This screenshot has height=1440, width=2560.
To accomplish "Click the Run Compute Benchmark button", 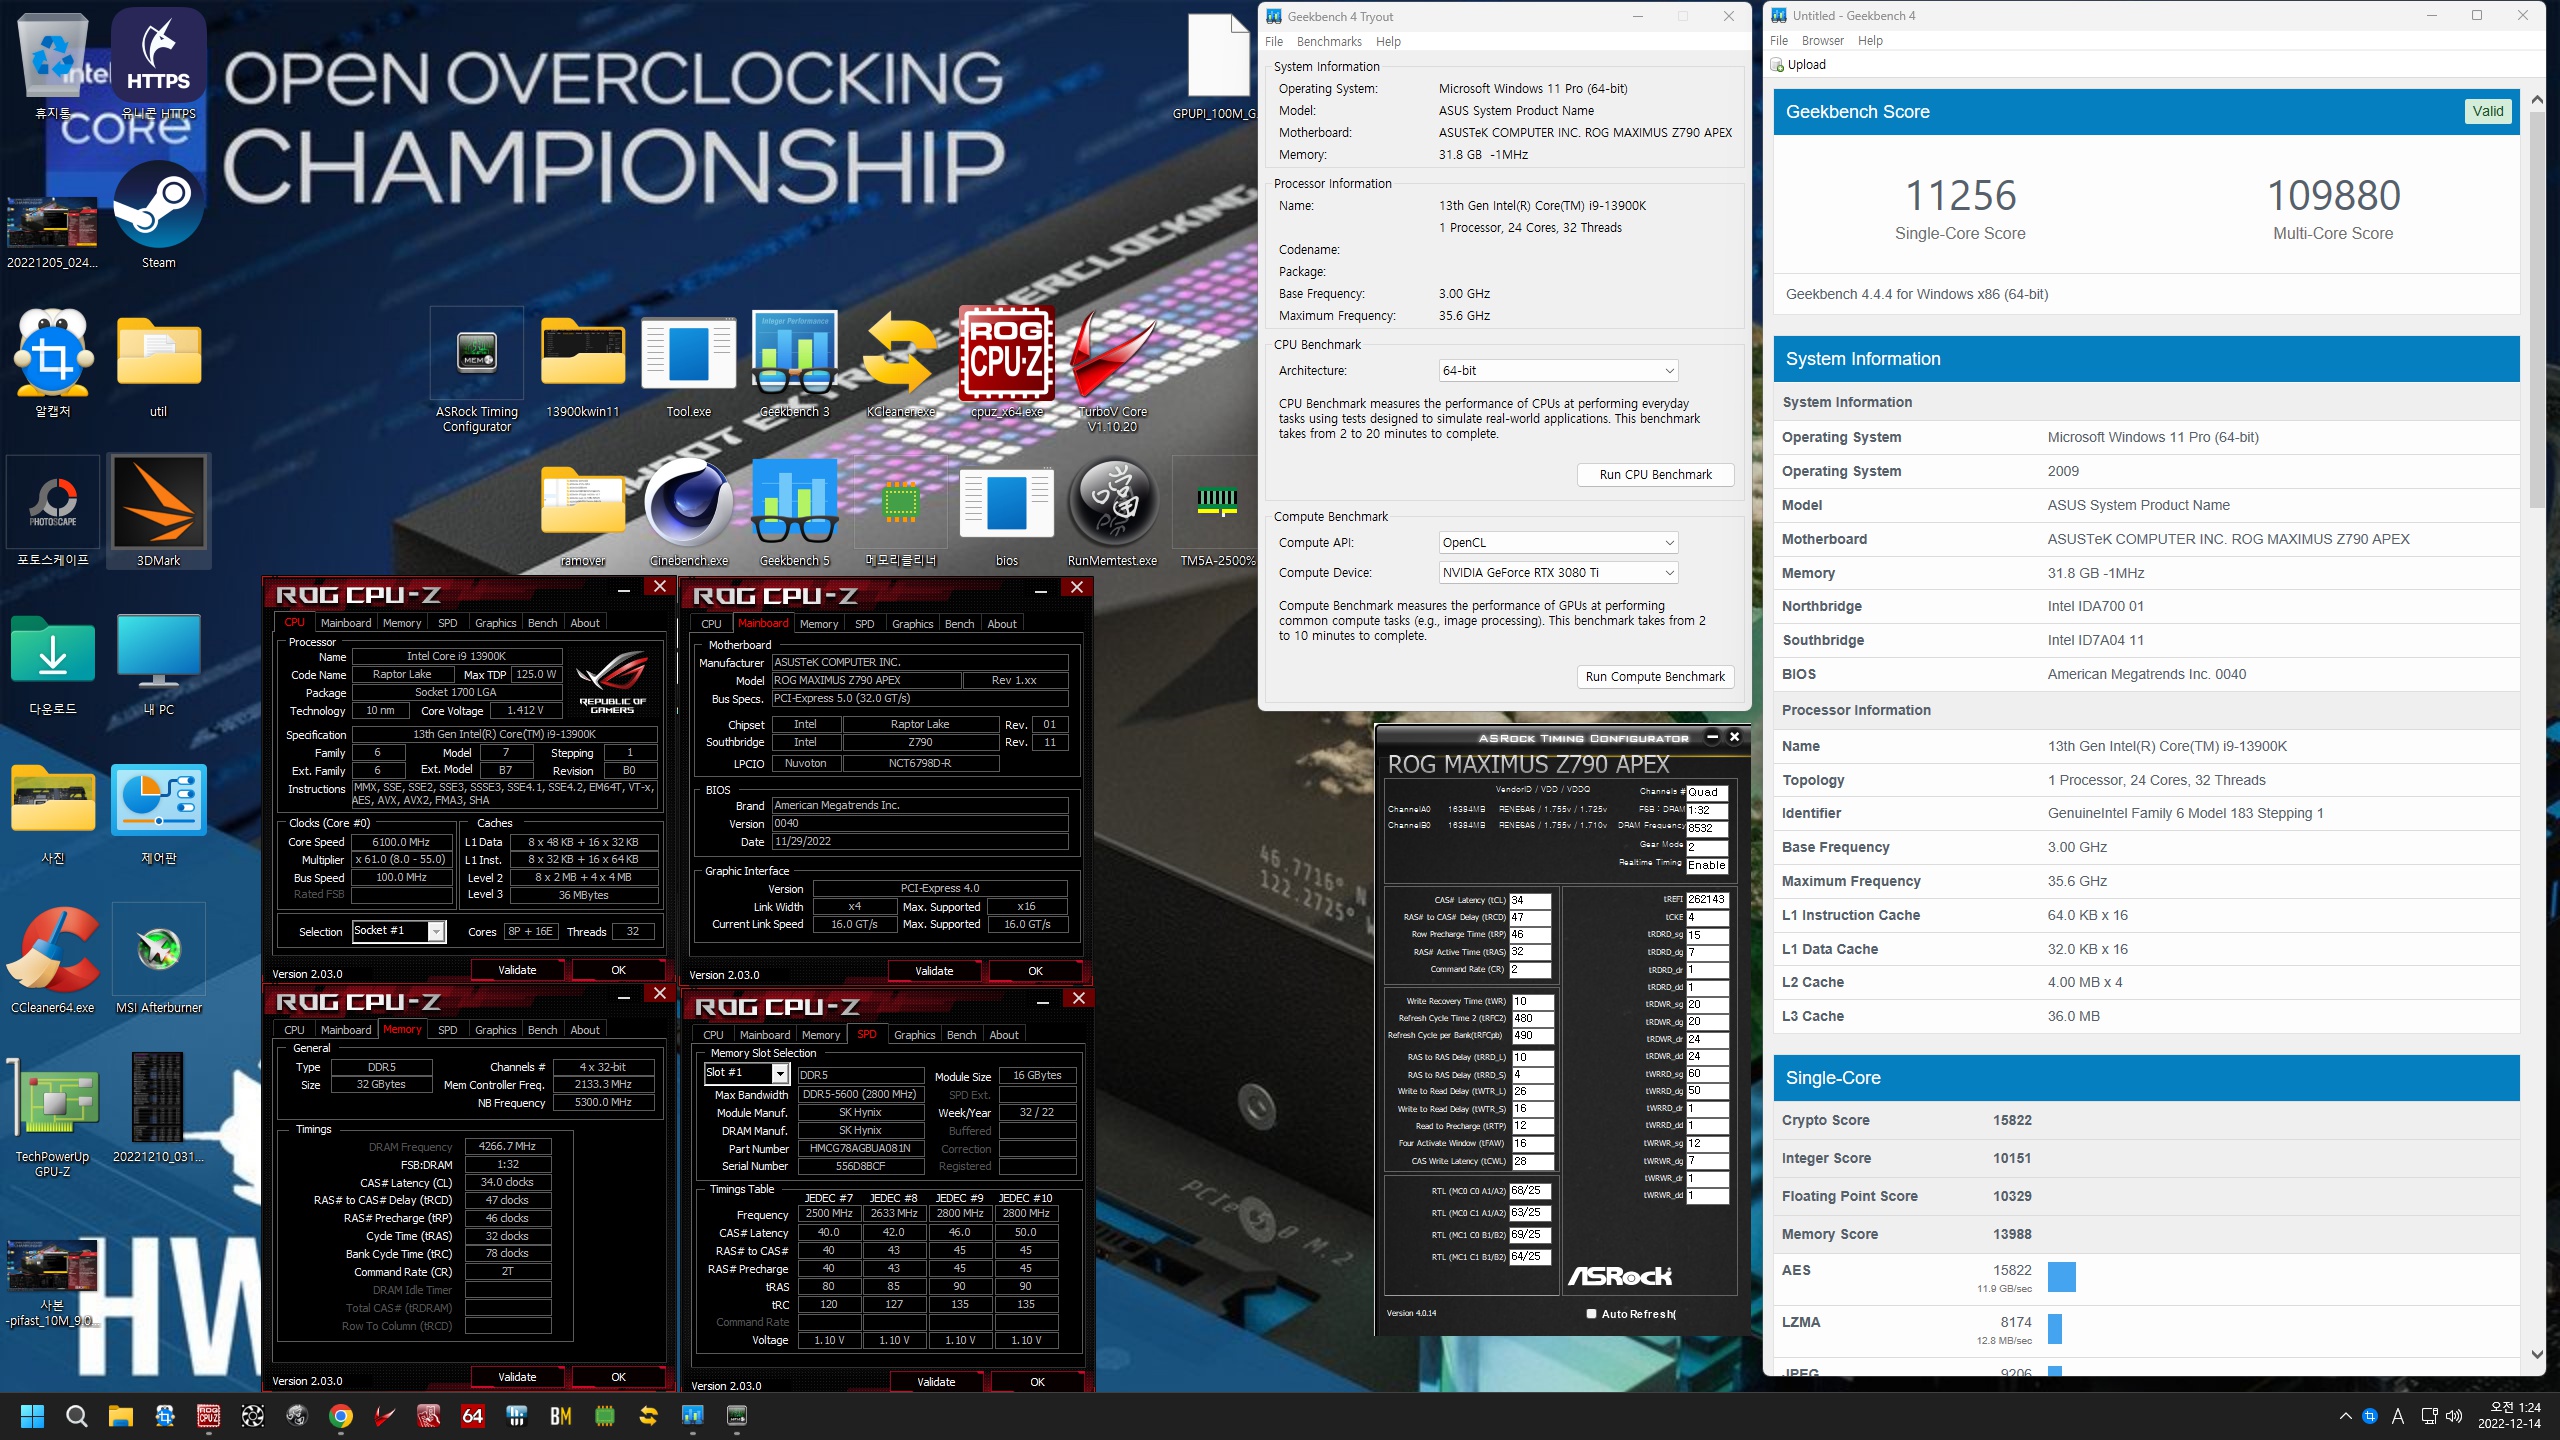I will 1655,677.
